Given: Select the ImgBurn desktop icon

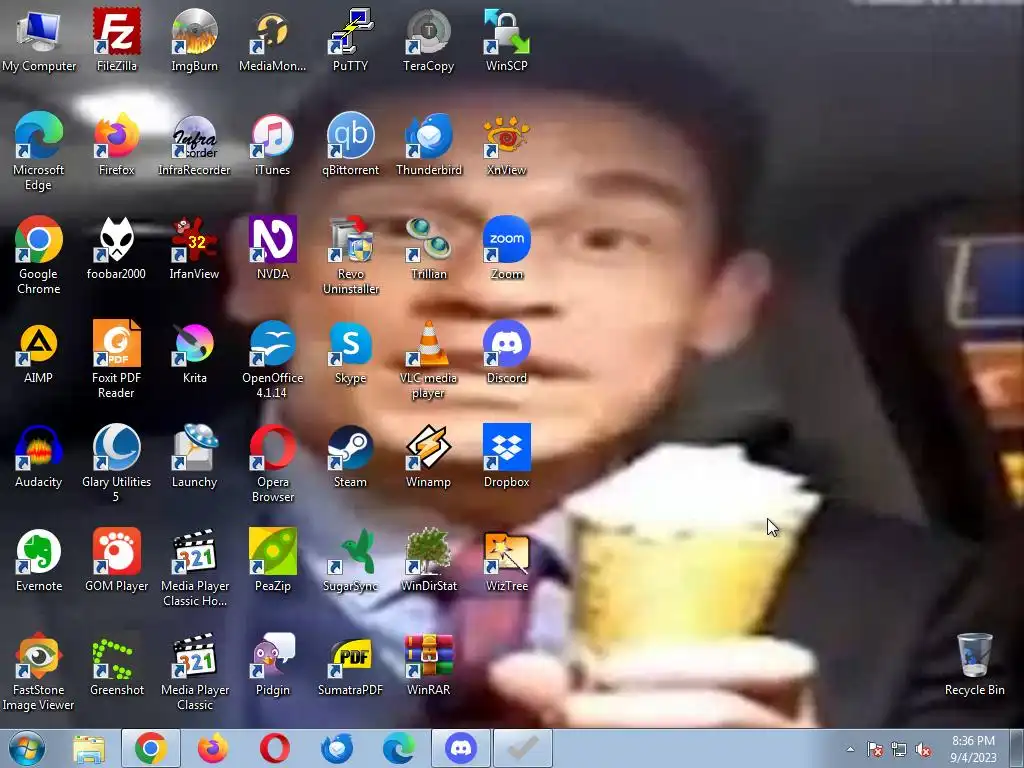Looking at the screenshot, I should tap(195, 39).
